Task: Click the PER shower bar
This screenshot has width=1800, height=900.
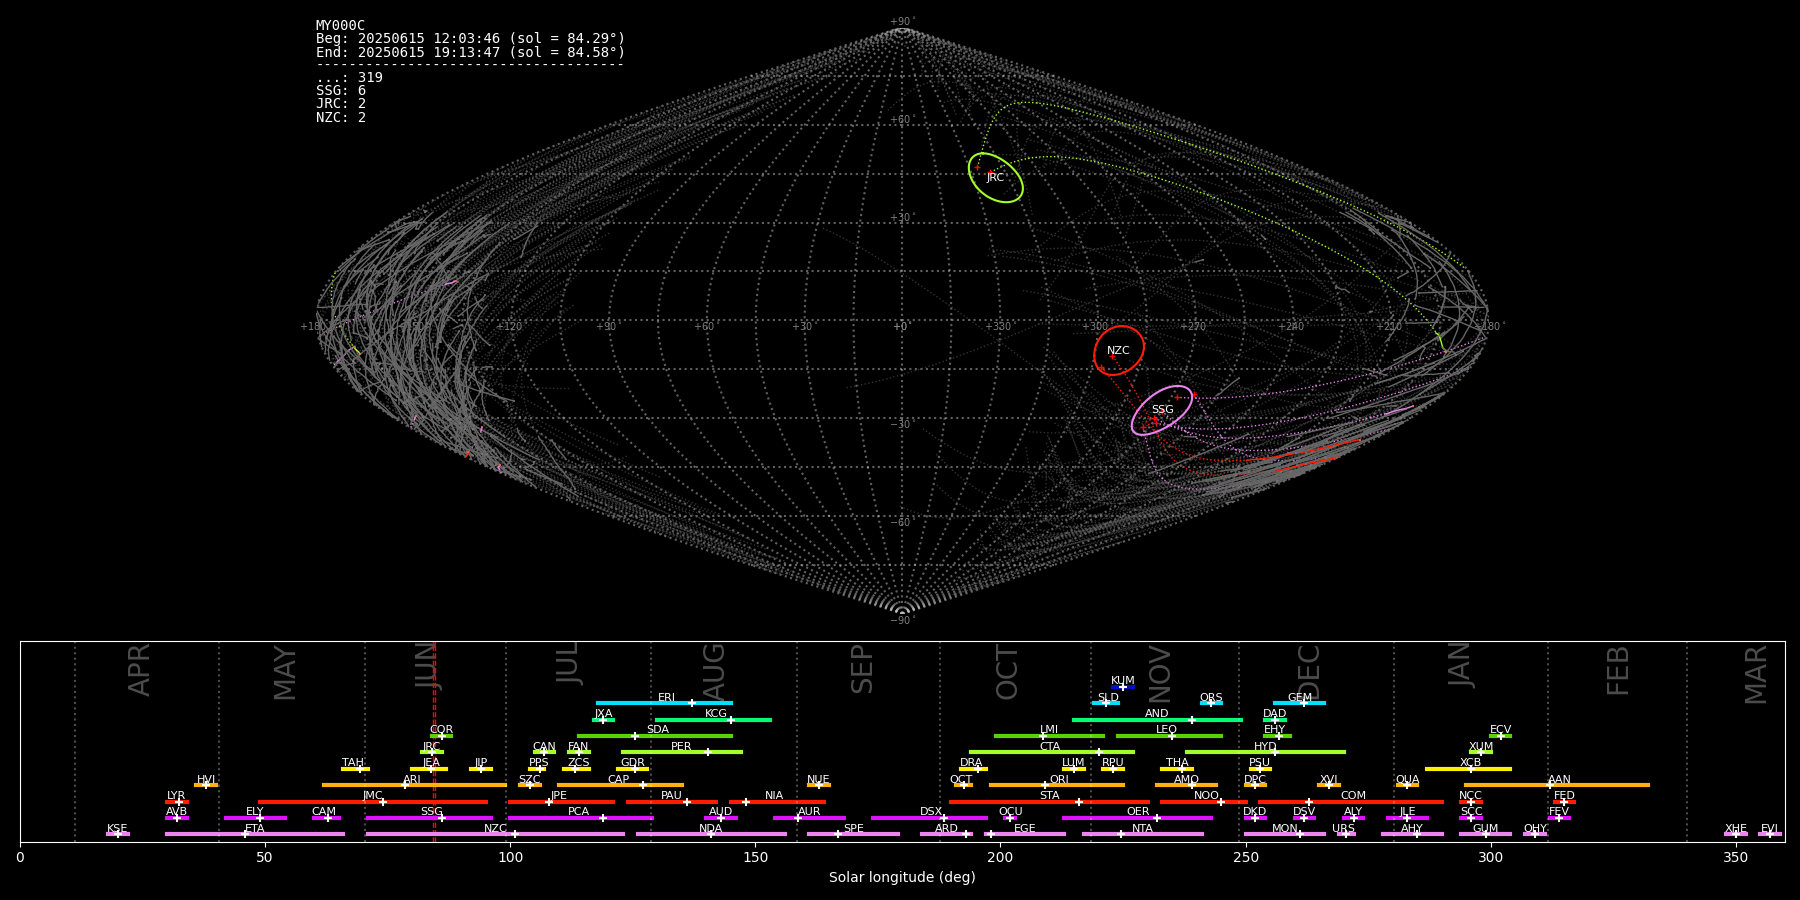Action: (x=682, y=752)
